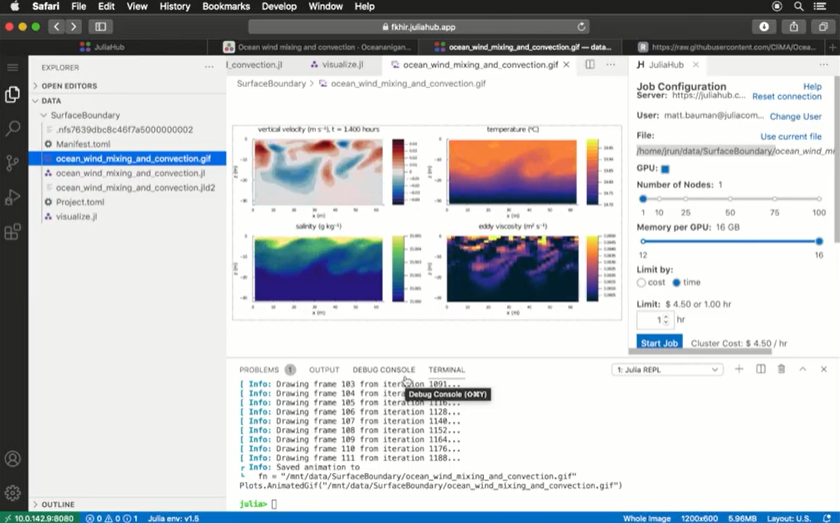840x523 pixels.
Task: Click the Use current file link
Action: coord(791,136)
